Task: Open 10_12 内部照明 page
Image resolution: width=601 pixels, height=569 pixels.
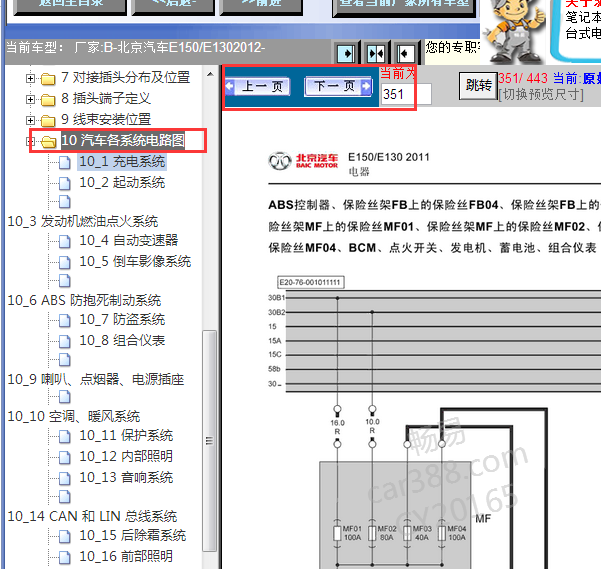Action: (126, 457)
